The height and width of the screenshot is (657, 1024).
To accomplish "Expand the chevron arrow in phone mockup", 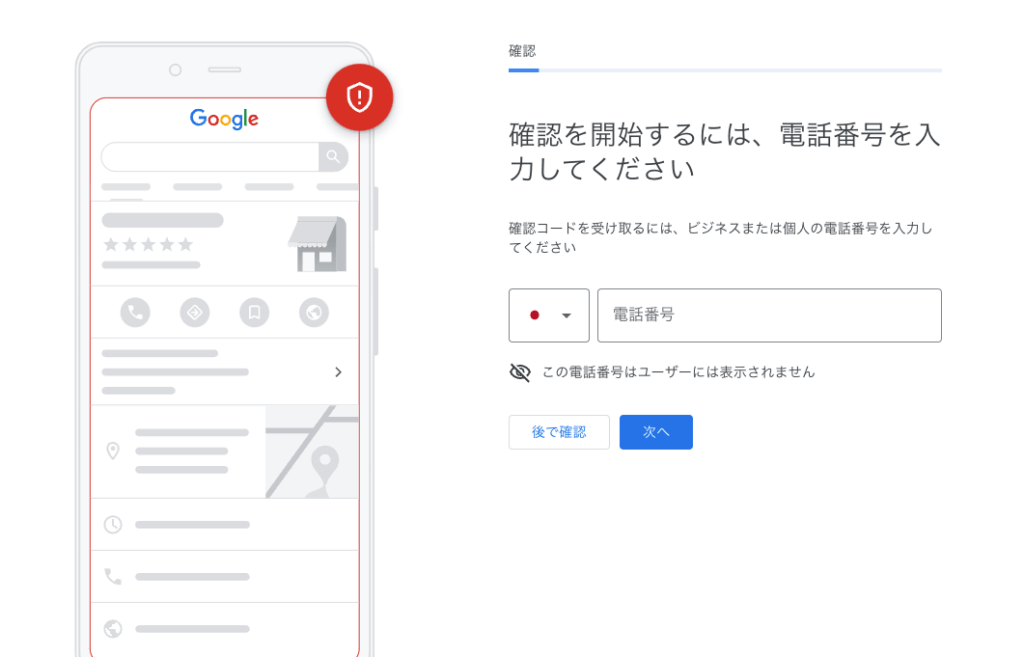I will click(x=338, y=372).
